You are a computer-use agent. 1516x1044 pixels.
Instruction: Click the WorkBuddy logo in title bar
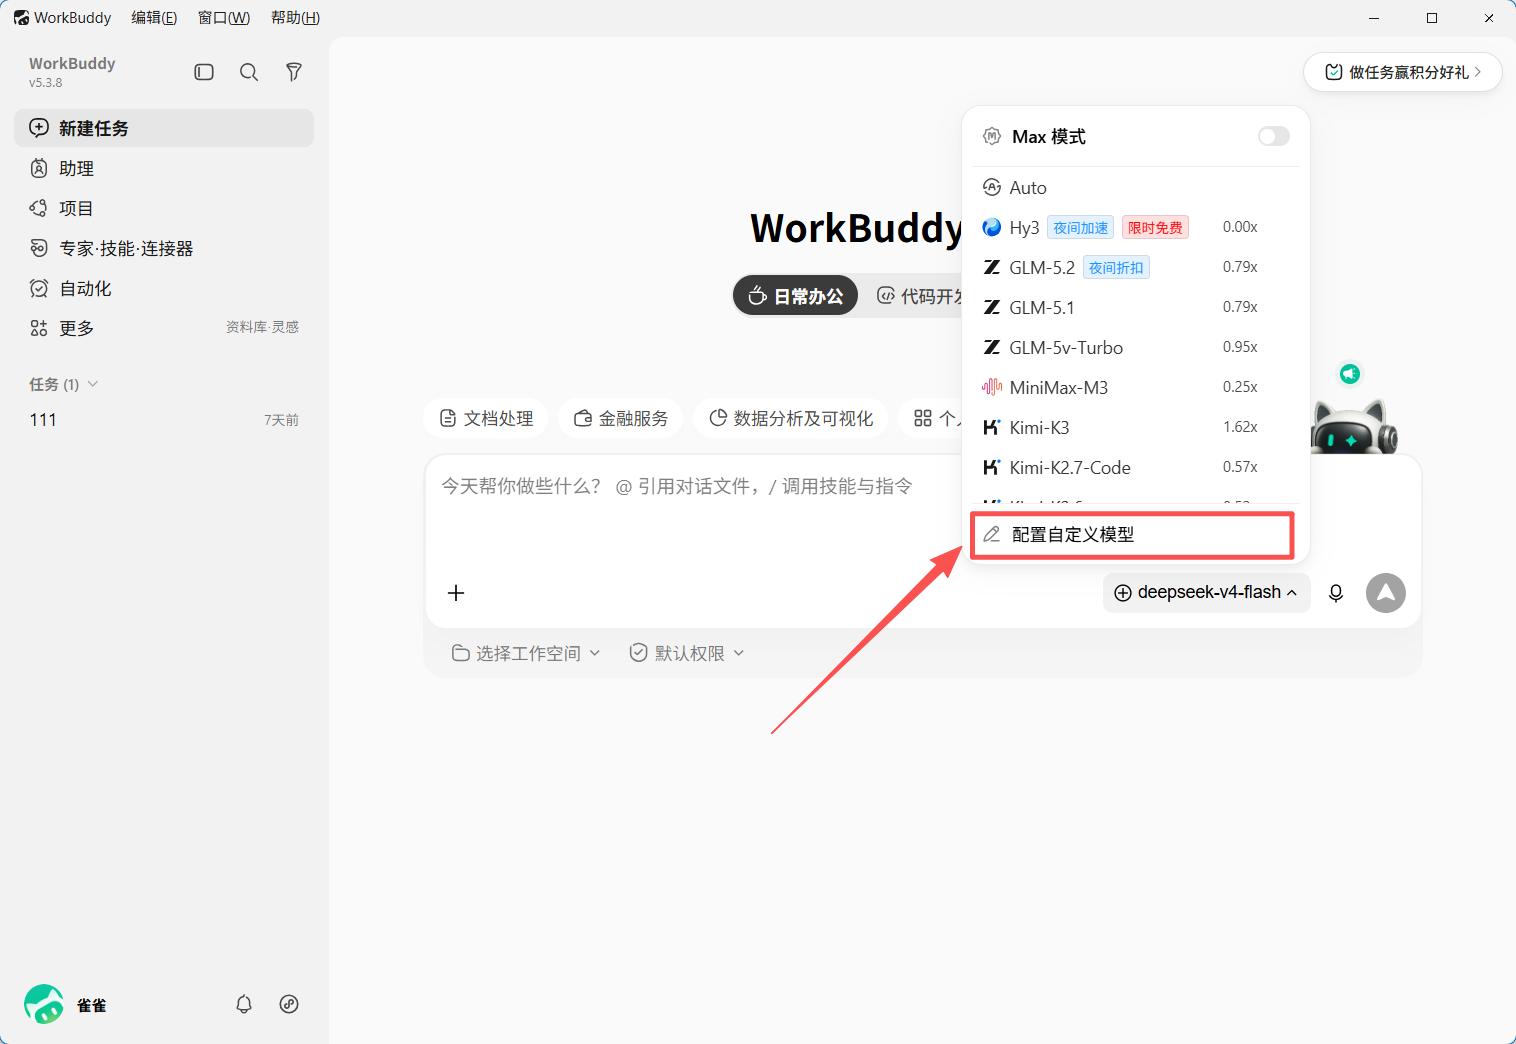[21, 18]
